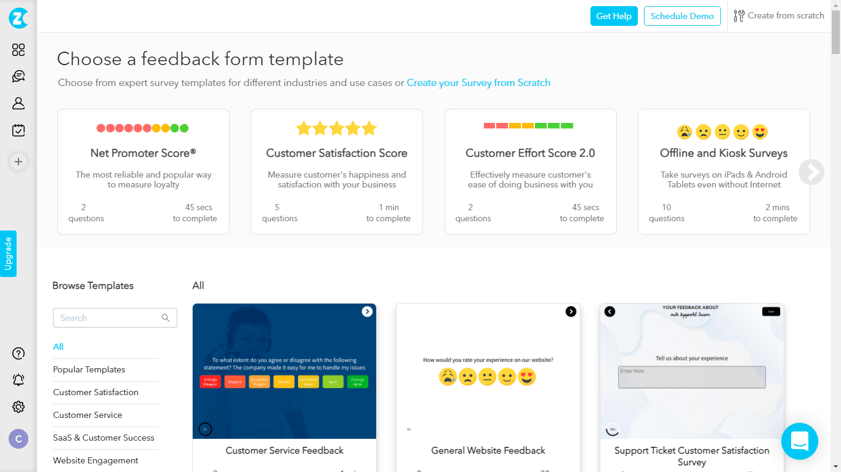The width and height of the screenshot is (841, 472).
Task: Select Customer Satisfaction category
Action: pos(95,392)
